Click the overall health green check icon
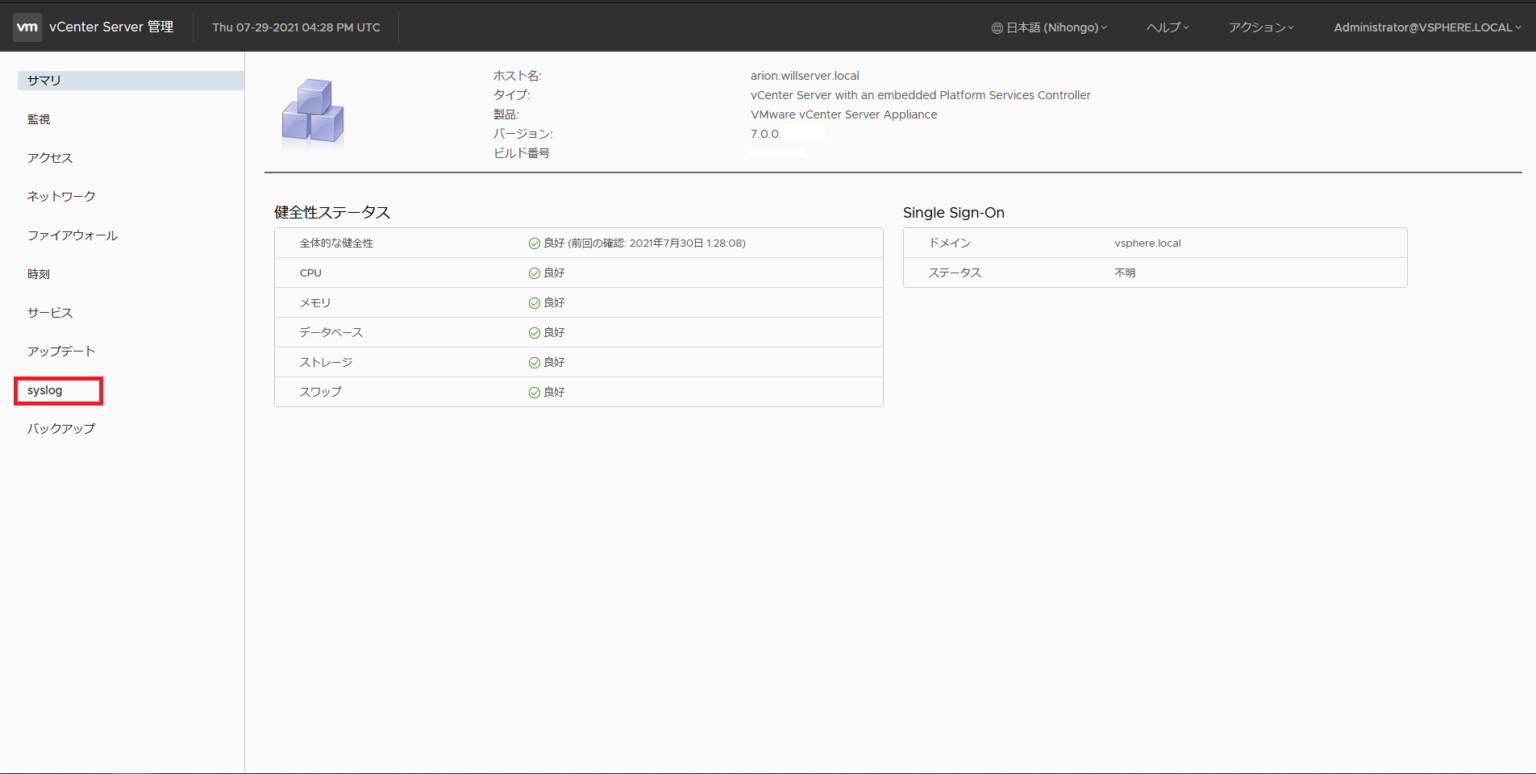The image size is (1536, 774). point(534,243)
